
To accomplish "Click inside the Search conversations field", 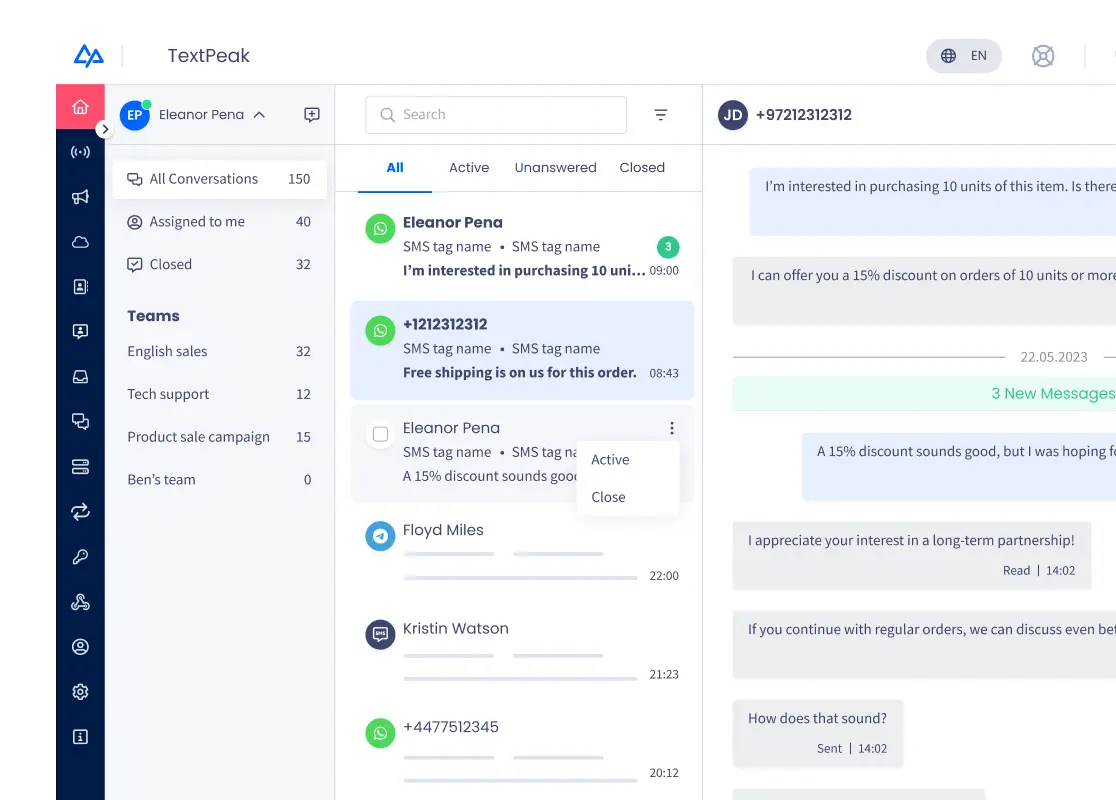I will pyautogui.click(x=495, y=114).
